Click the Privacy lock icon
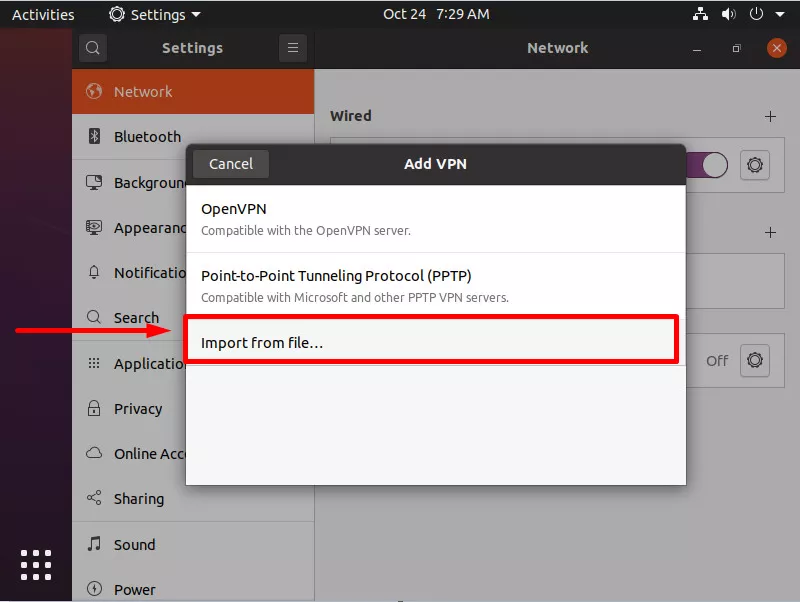 click(x=94, y=408)
